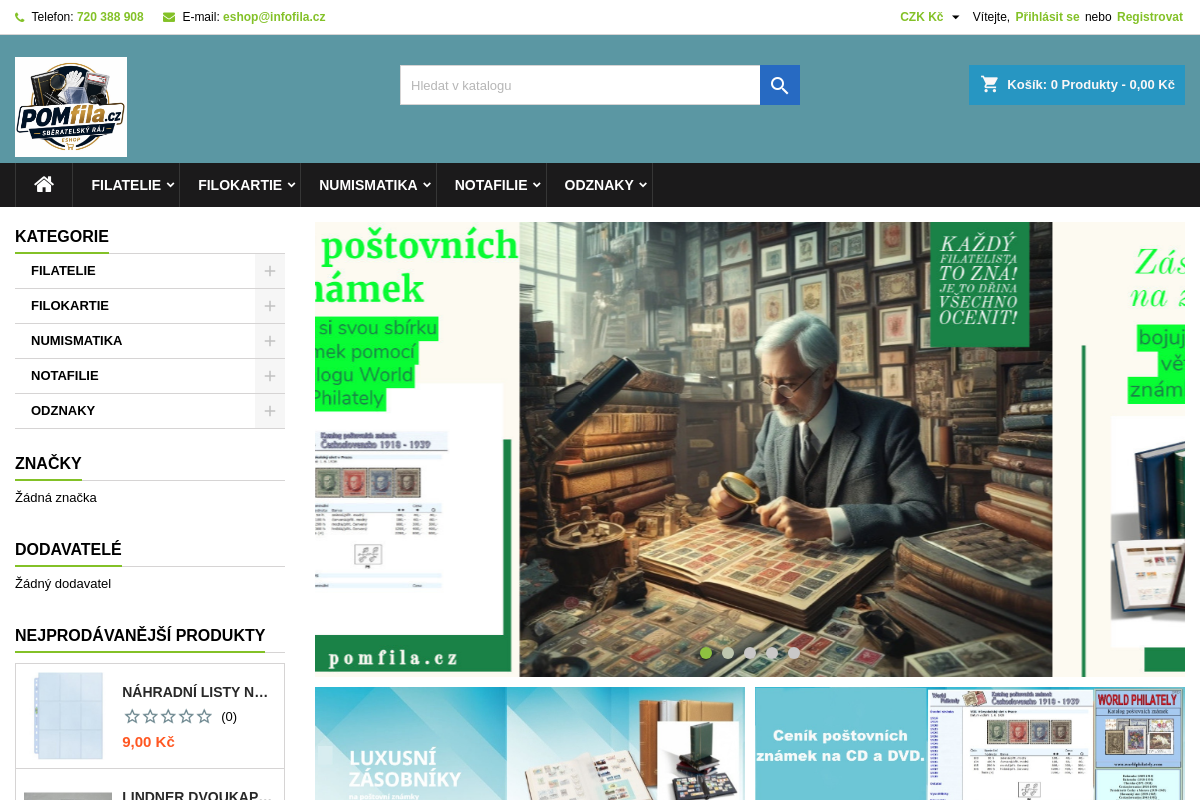Screen dimensions: 1200x800
Task: Click the POMfila.cz store logo
Action: [71, 107]
